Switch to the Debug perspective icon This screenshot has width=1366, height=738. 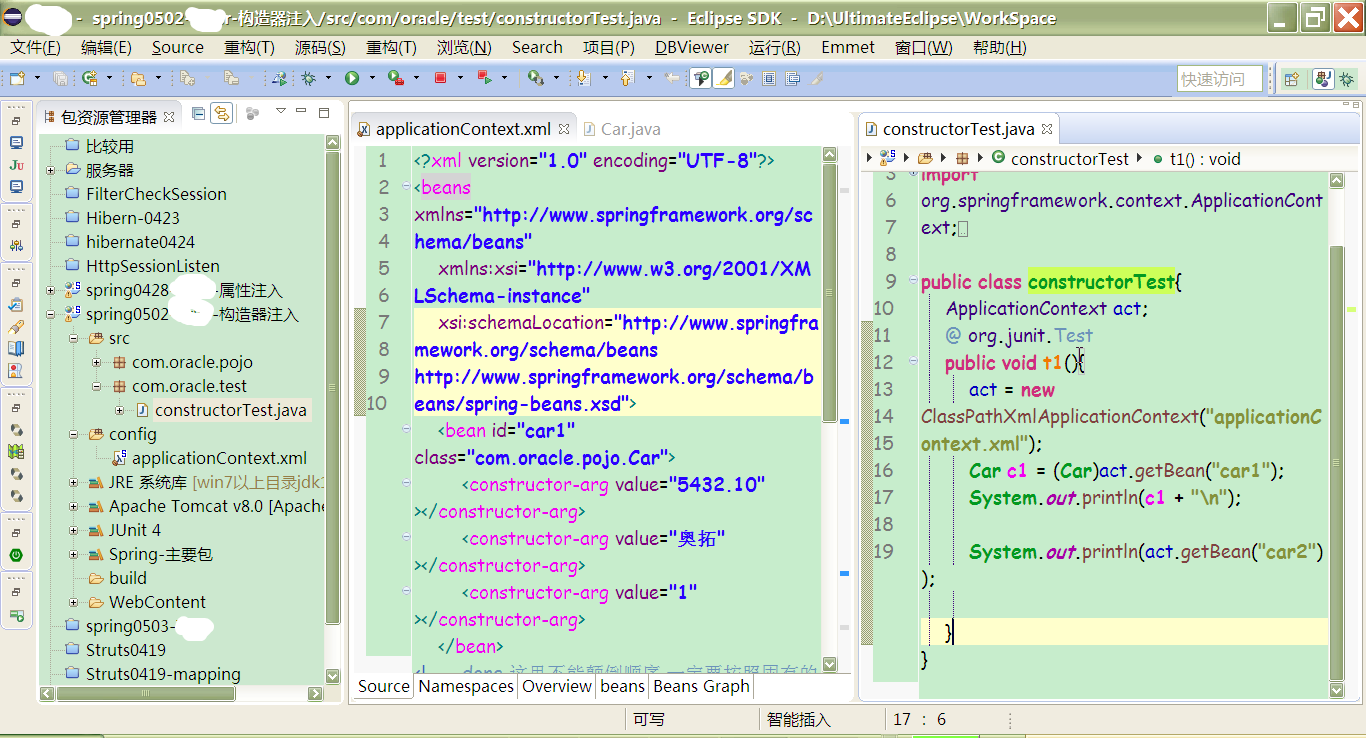click(x=1347, y=79)
